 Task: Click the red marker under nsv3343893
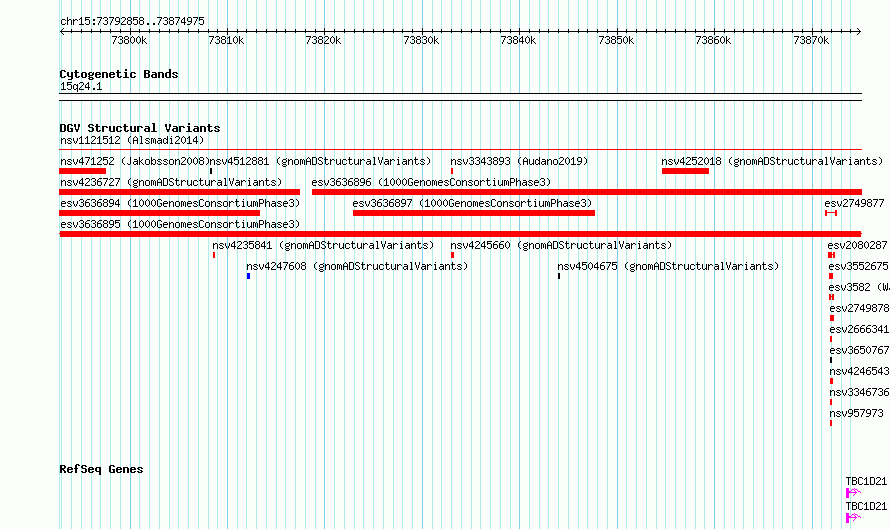(x=452, y=171)
